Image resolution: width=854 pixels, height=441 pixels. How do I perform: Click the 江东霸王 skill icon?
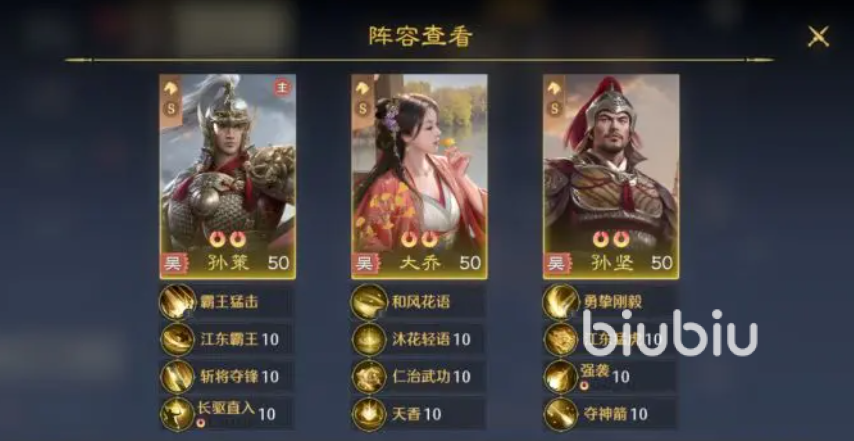point(178,339)
